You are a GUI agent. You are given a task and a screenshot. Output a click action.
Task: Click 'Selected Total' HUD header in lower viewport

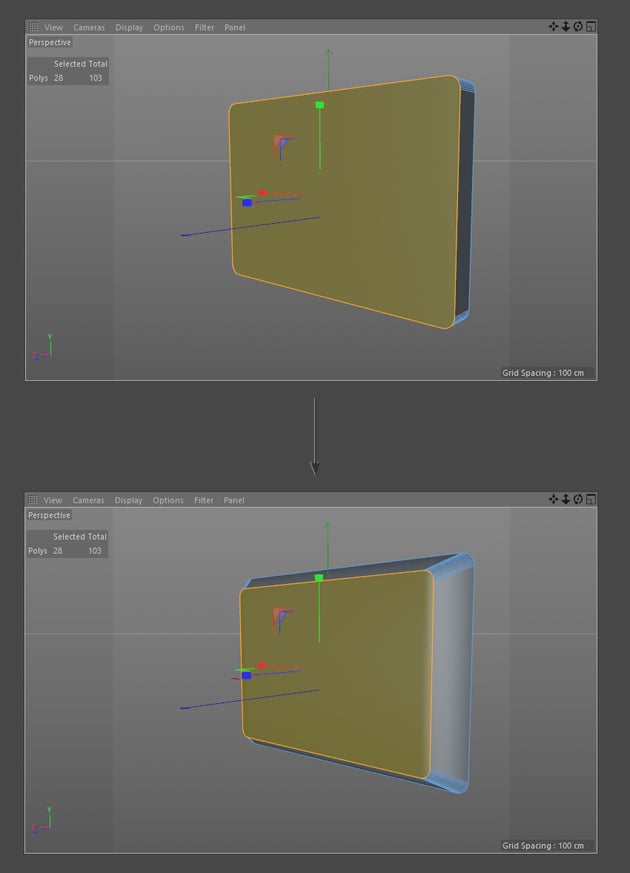pyautogui.click(x=80, y=537)
